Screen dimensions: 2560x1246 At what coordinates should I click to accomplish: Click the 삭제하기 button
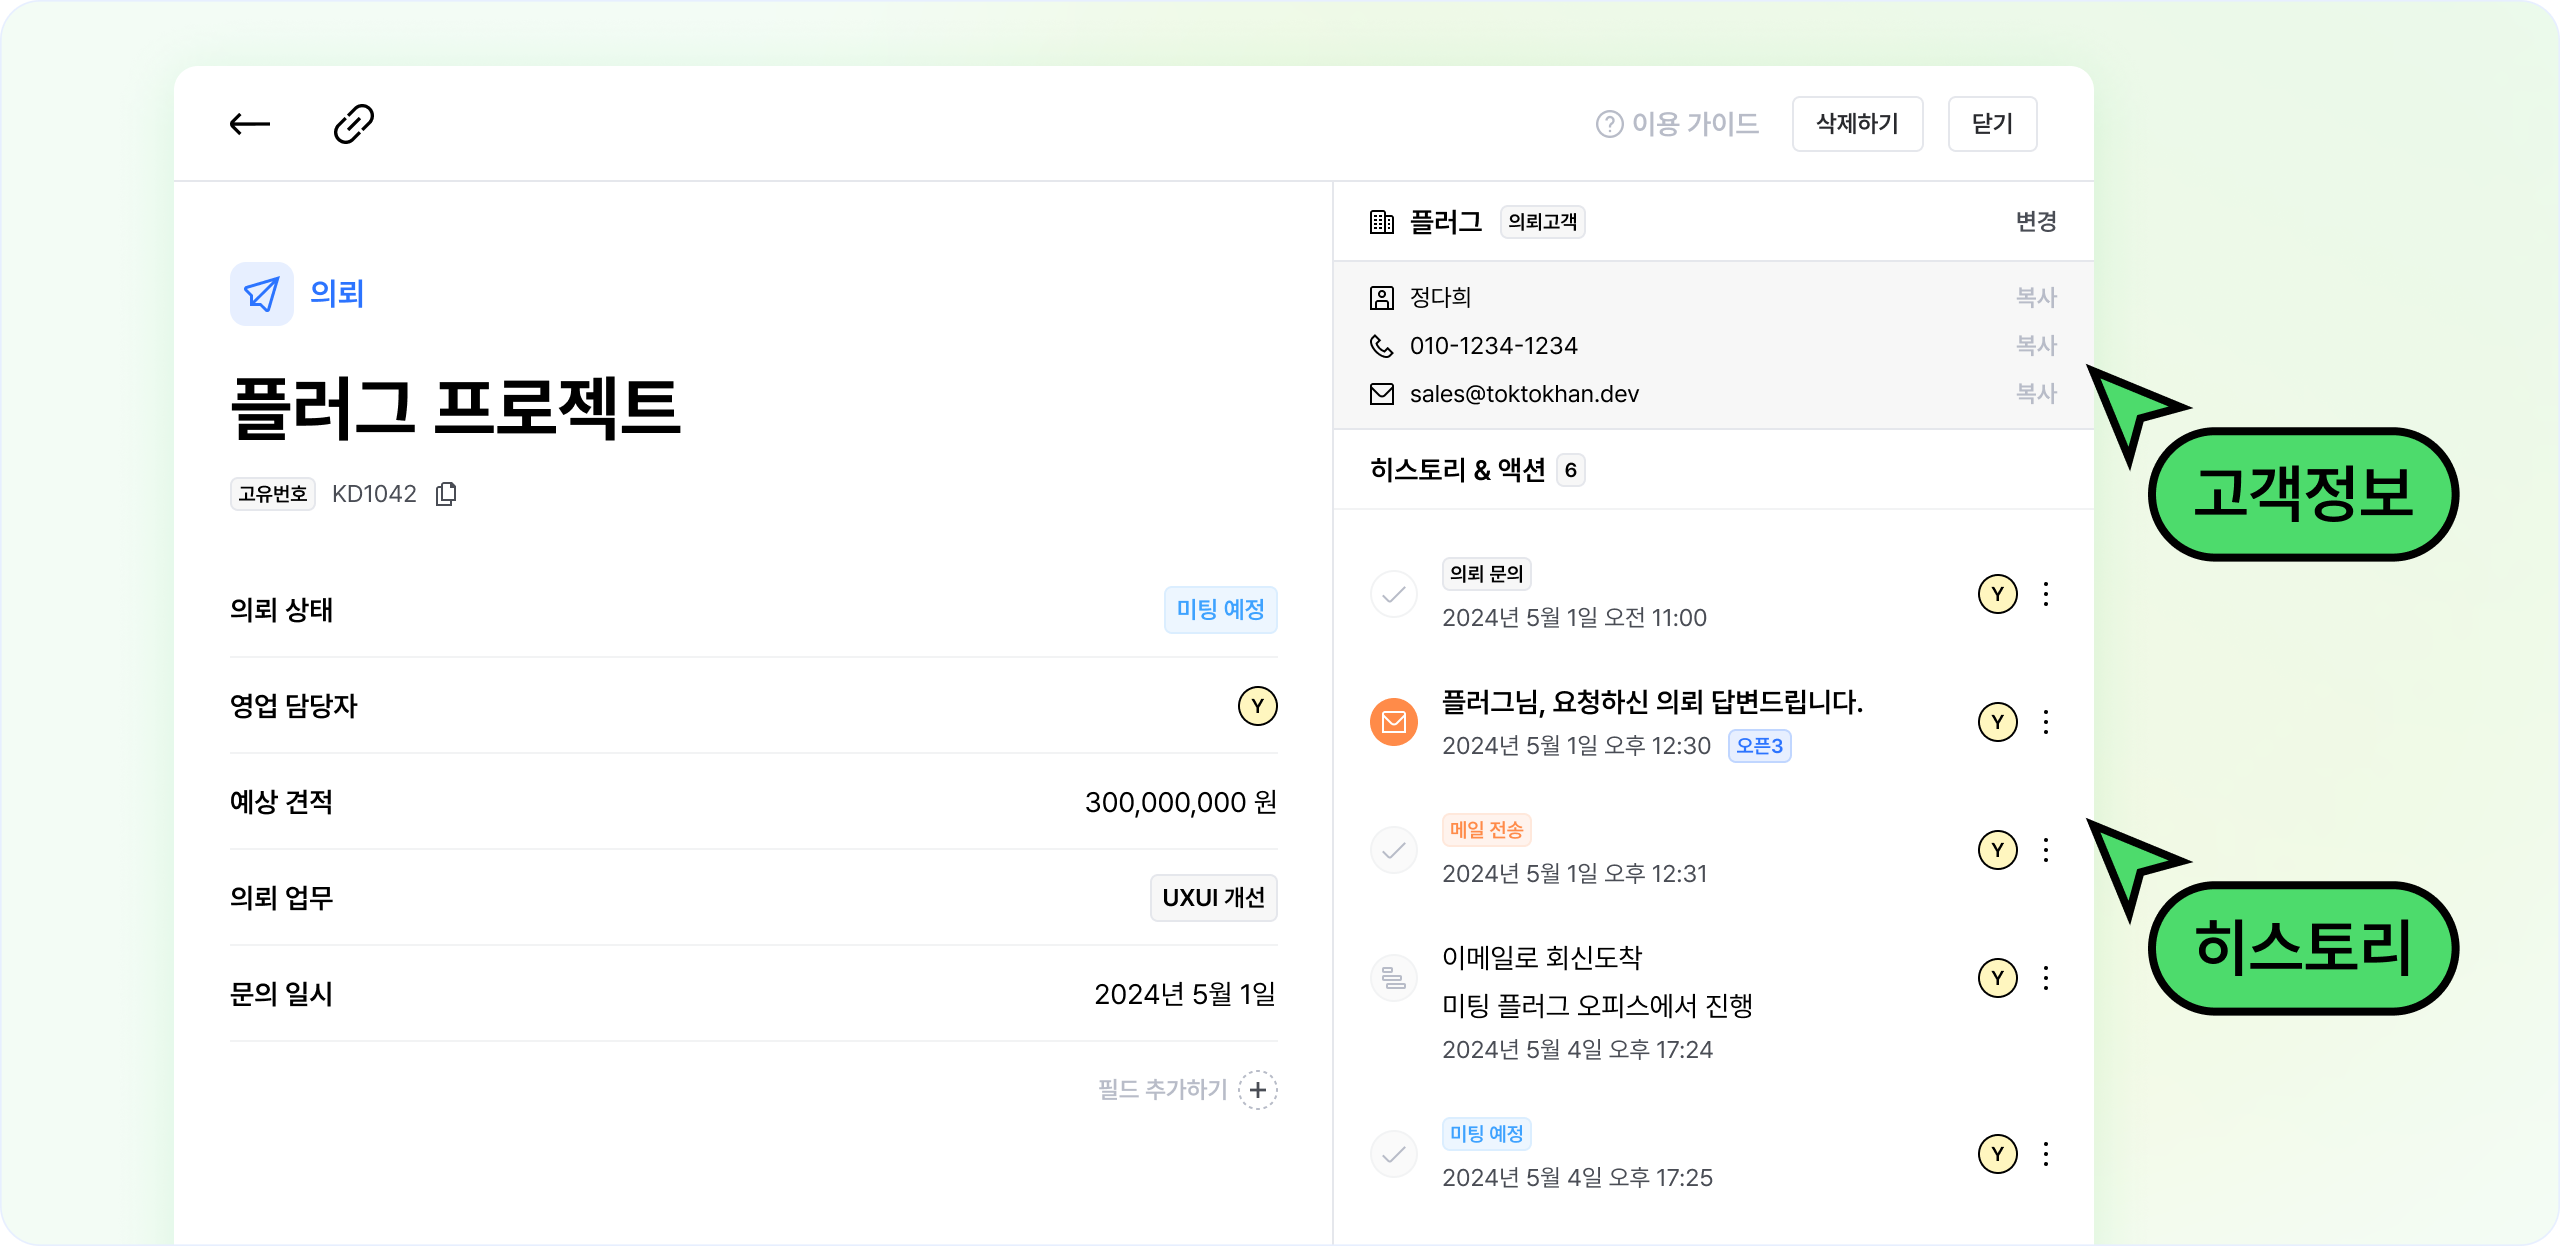1857,124
